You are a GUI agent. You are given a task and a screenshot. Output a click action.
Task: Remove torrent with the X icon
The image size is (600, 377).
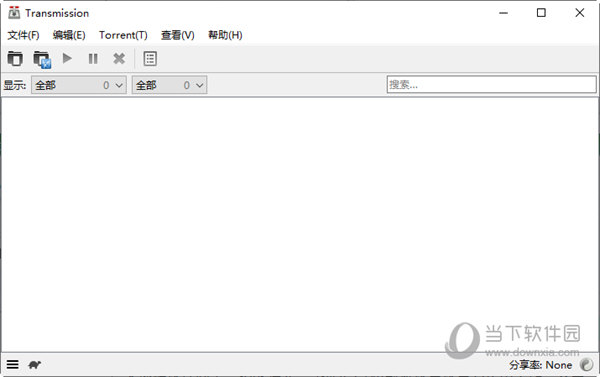pos(119,59)
